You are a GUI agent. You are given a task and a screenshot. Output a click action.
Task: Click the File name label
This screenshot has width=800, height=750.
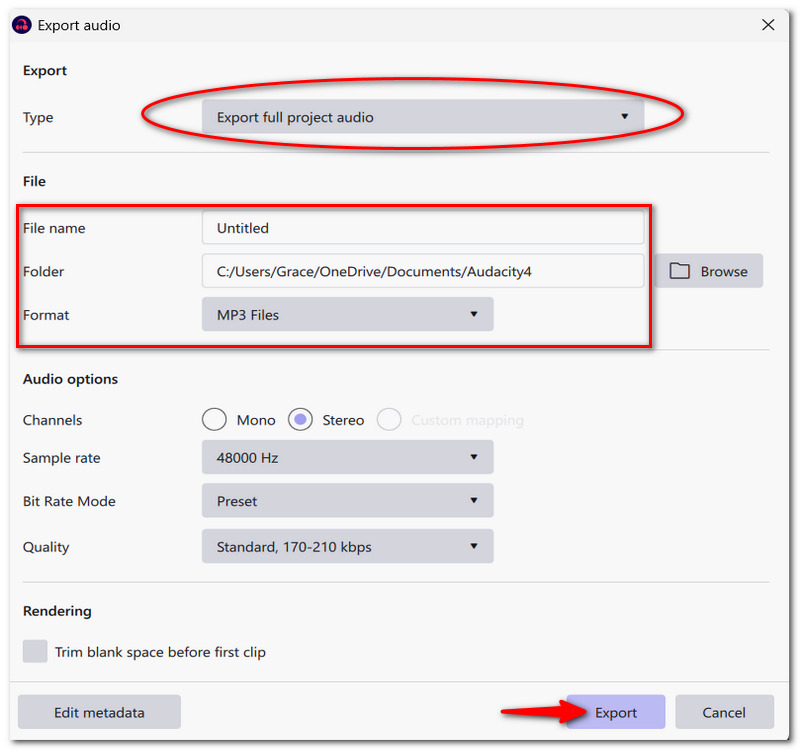pyautogui.click(x=54, y=228)
